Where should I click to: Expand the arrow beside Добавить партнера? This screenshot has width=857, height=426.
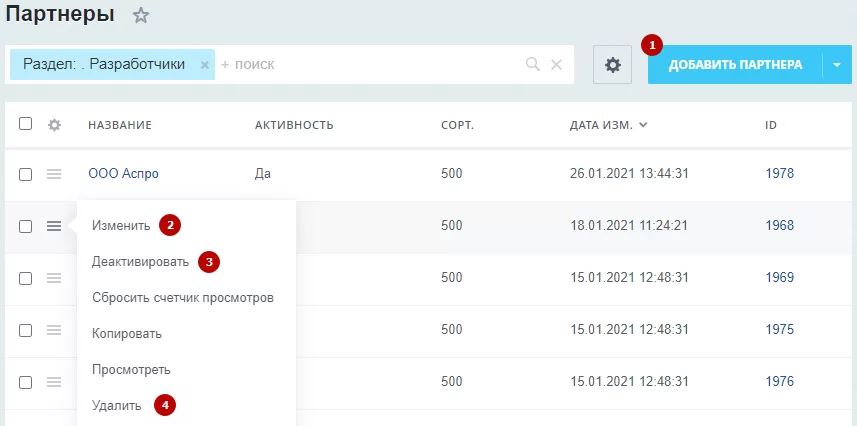point(837,65)
